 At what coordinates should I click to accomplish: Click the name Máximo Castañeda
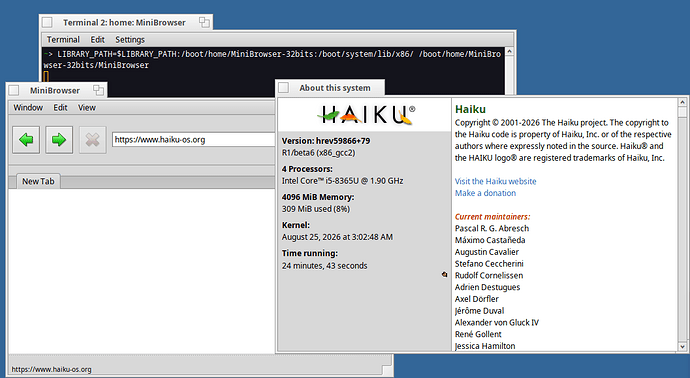click(x=490, y=240)
